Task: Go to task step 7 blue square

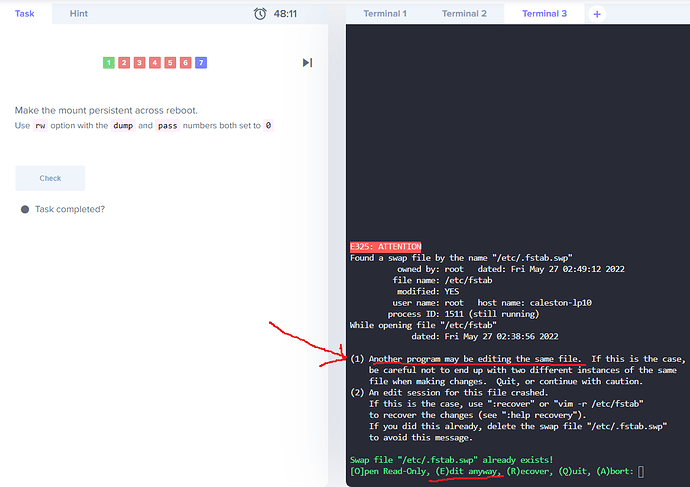Action: point(201,62)
